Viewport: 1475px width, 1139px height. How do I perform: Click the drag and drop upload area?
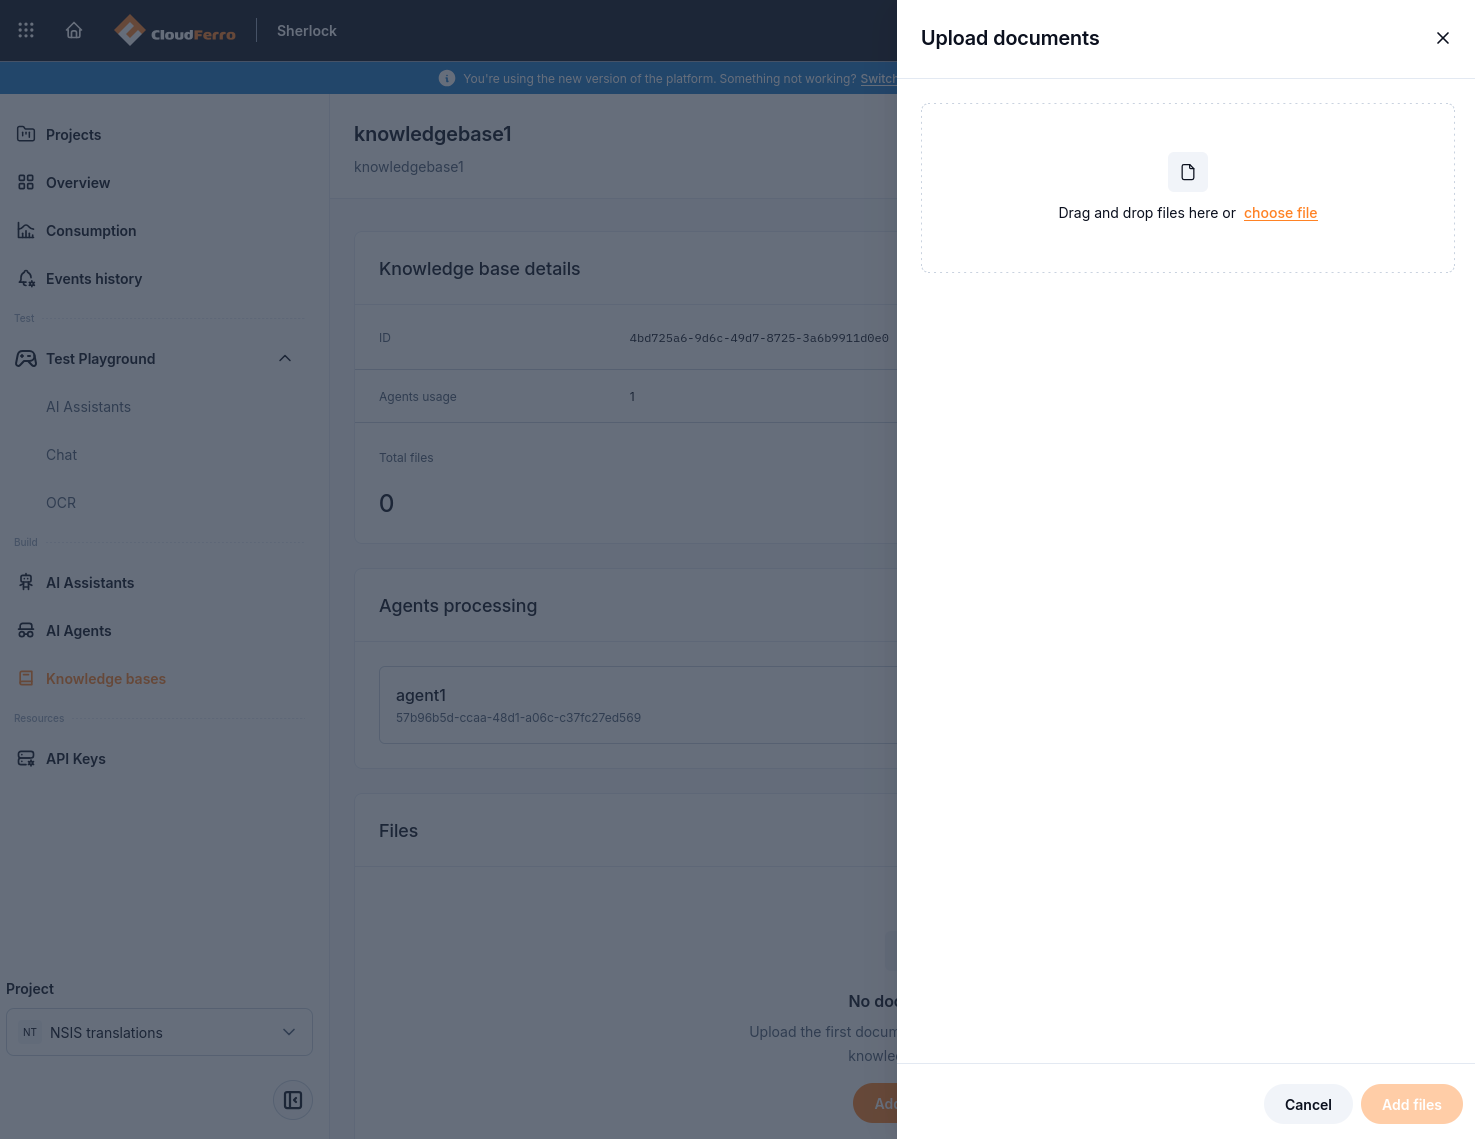pyautogui.click(x=1188, y=188)
